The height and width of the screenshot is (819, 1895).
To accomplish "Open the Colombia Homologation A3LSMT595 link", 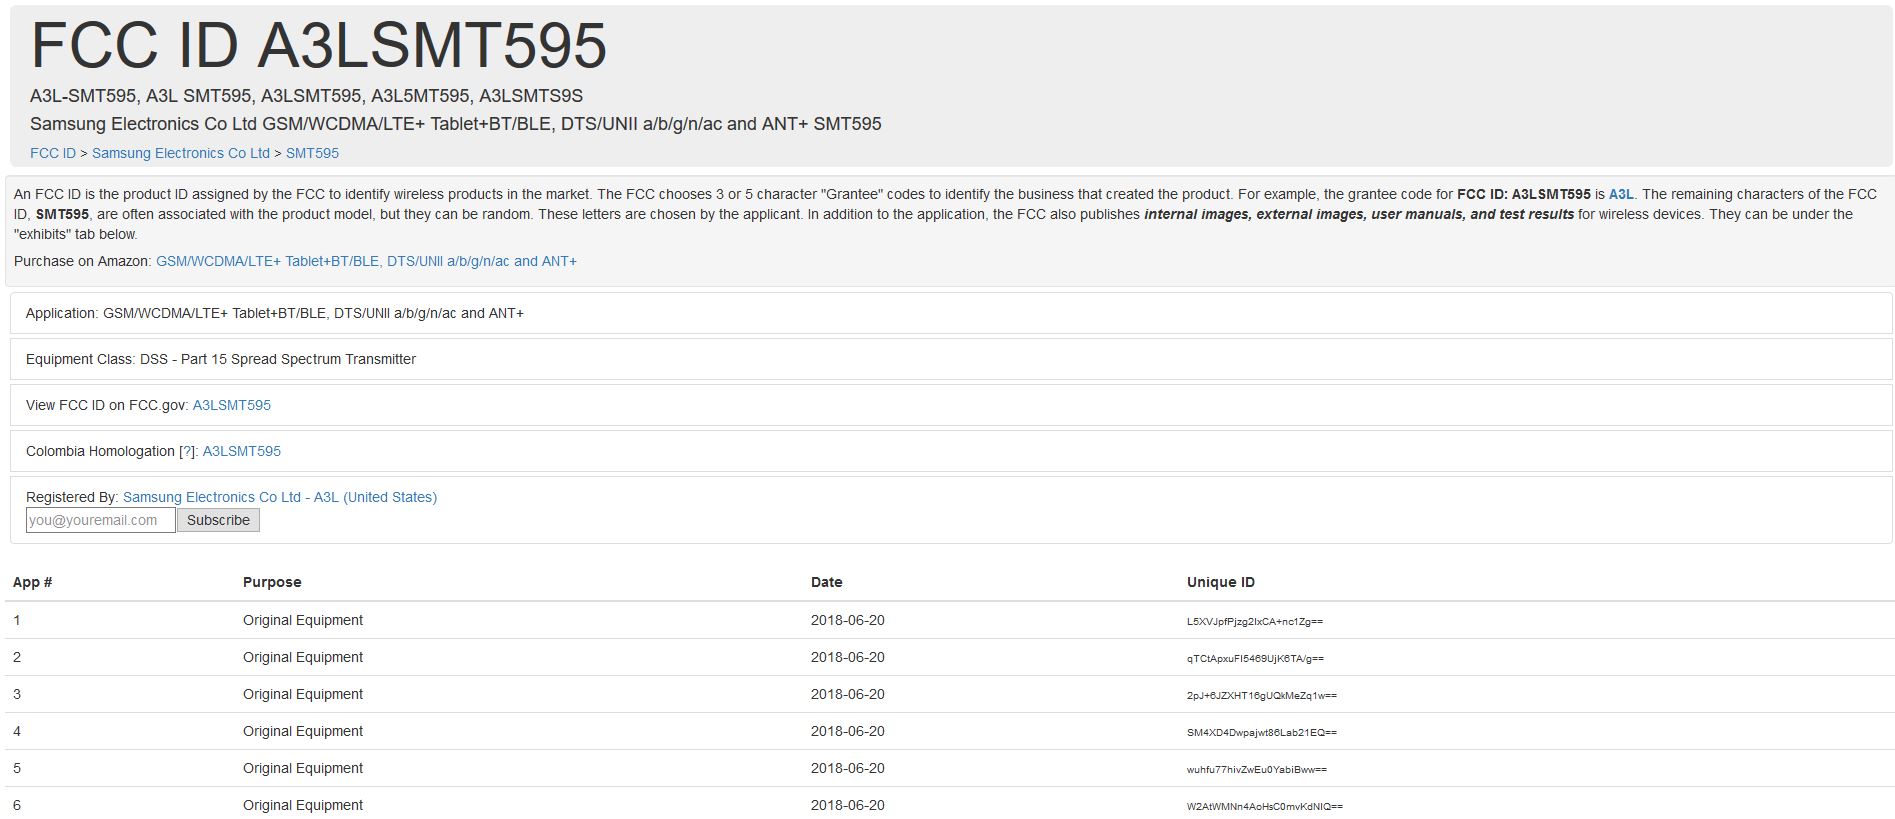I will [x=241, y=451].
